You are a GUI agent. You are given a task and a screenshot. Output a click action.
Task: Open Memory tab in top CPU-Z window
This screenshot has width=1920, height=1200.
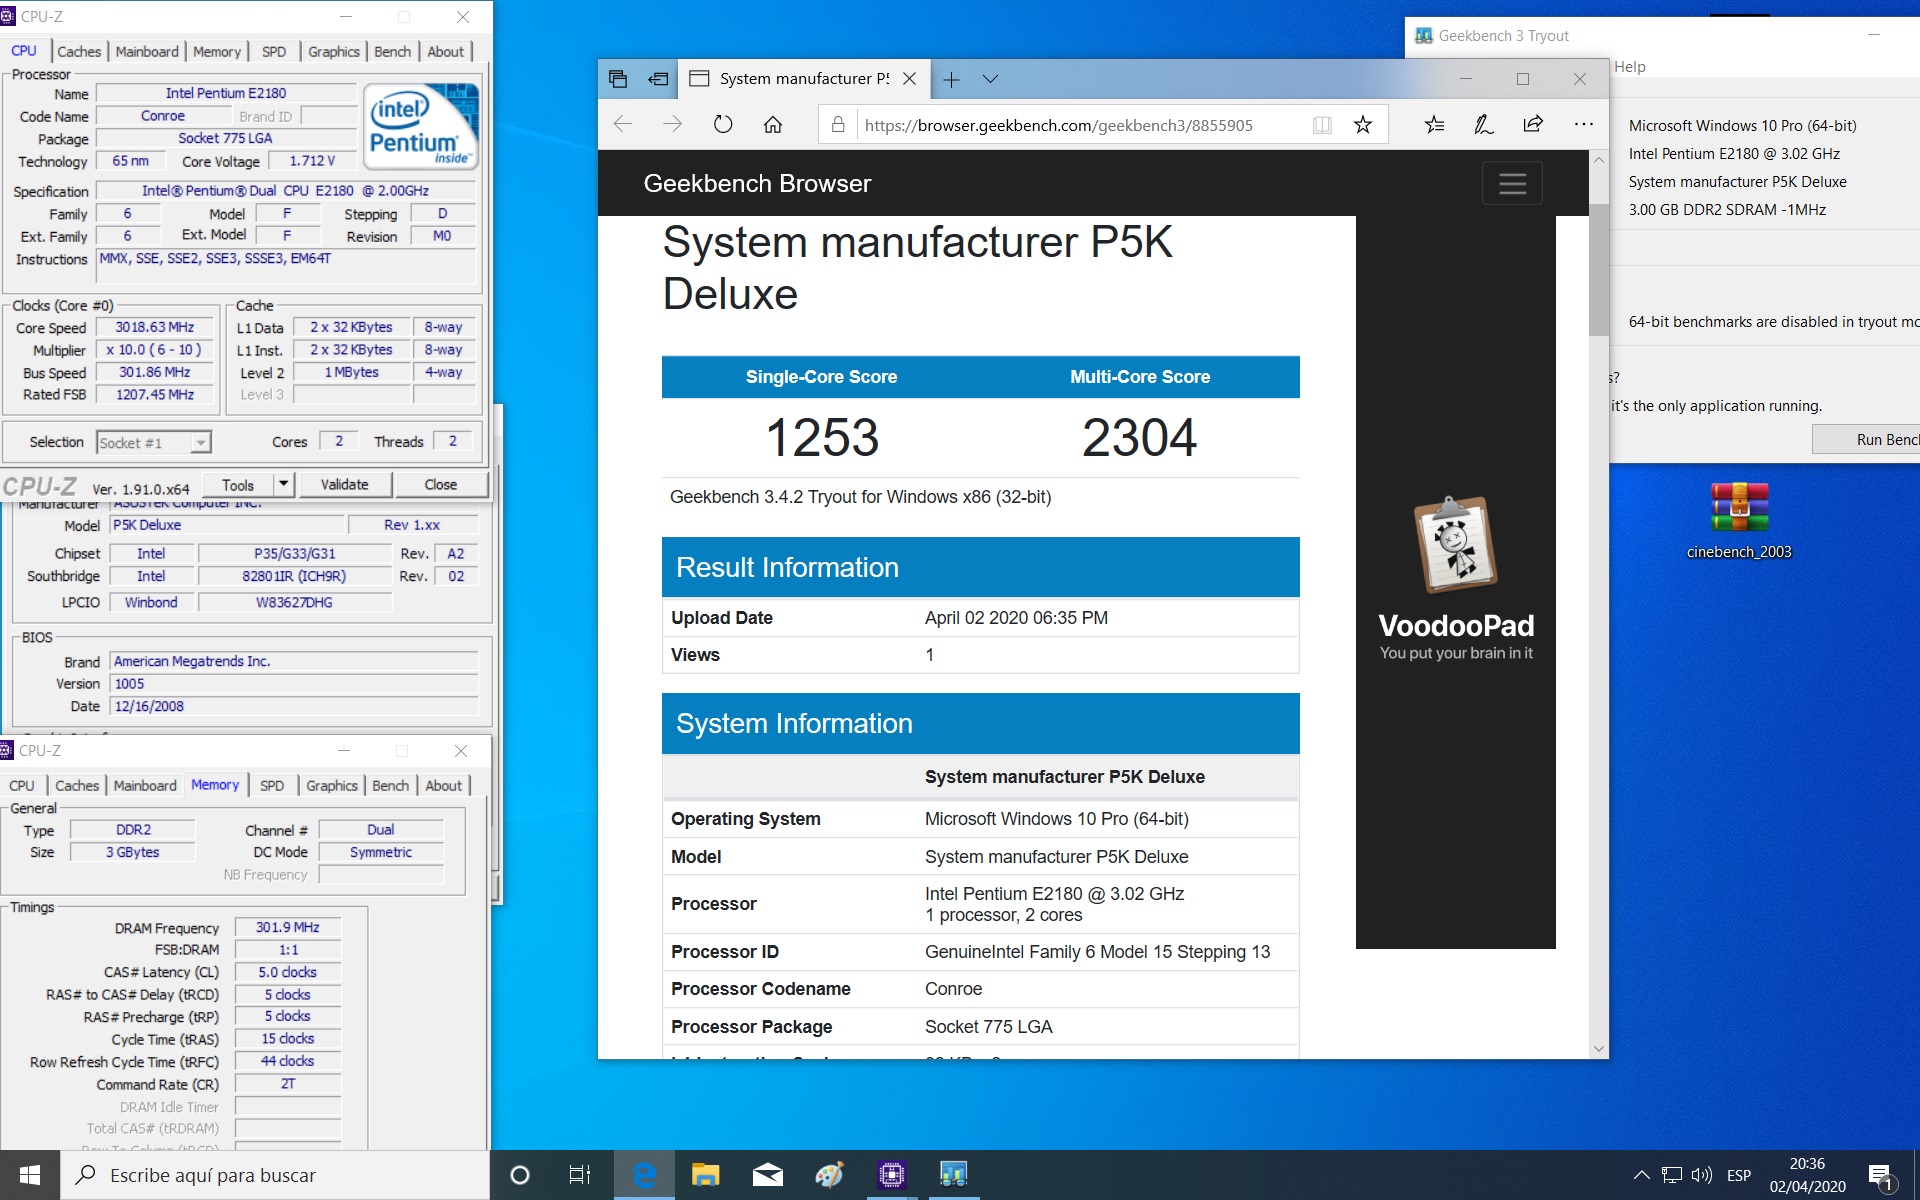point(217,51)
